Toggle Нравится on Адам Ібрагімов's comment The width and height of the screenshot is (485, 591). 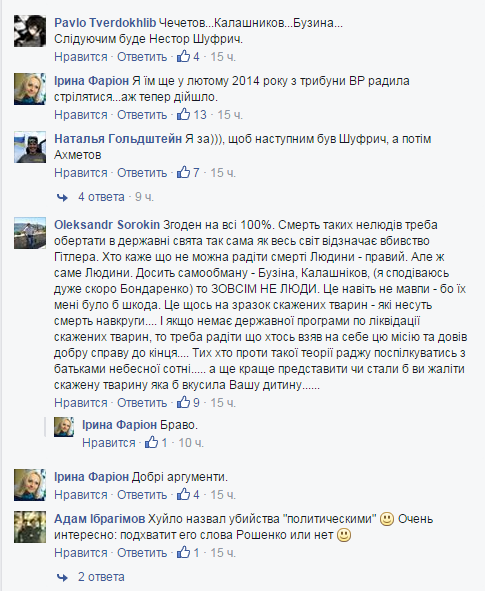click(81, 553)
